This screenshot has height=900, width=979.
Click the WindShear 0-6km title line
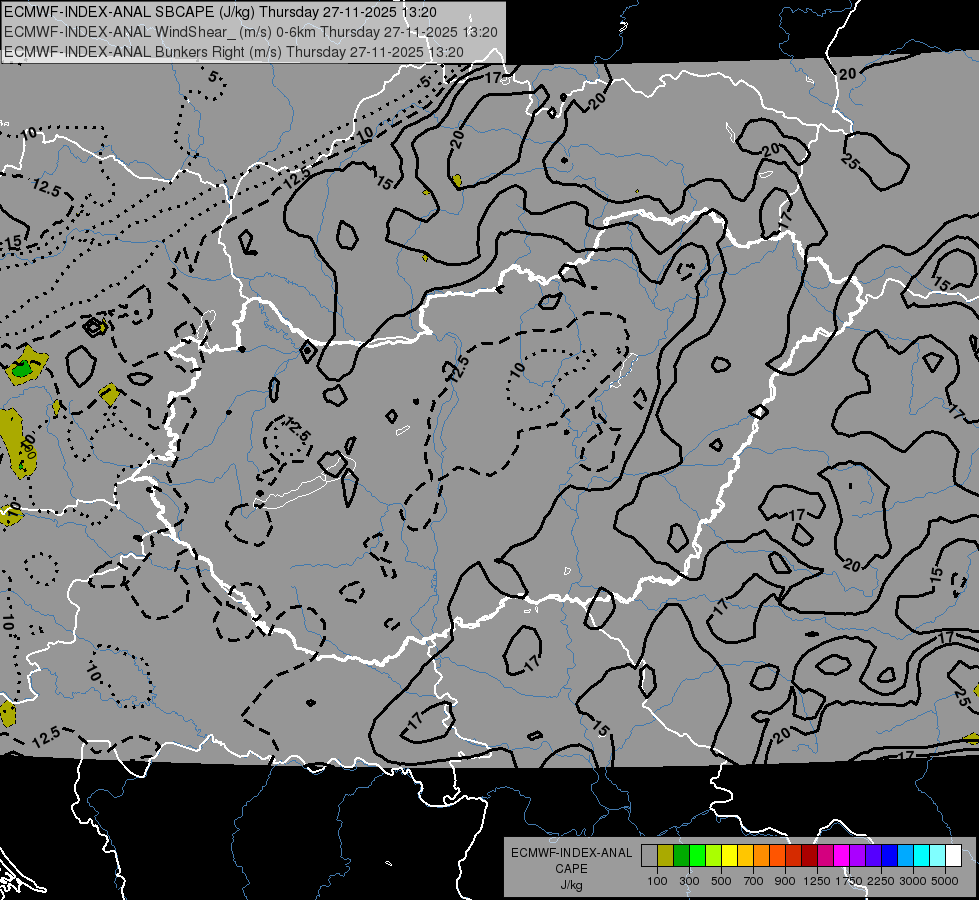[251, 32]
